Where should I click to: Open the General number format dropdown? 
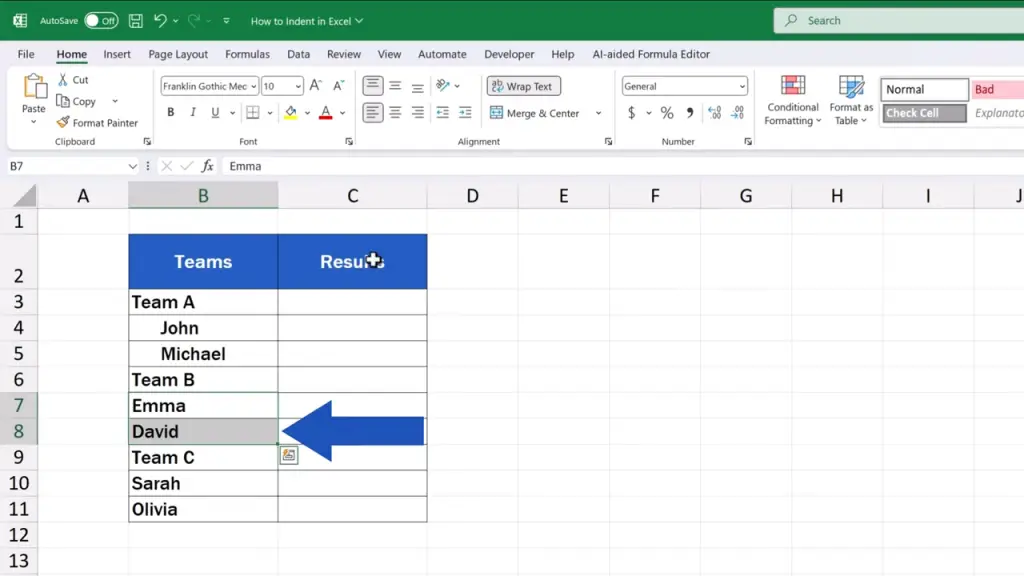pos(741,86)
